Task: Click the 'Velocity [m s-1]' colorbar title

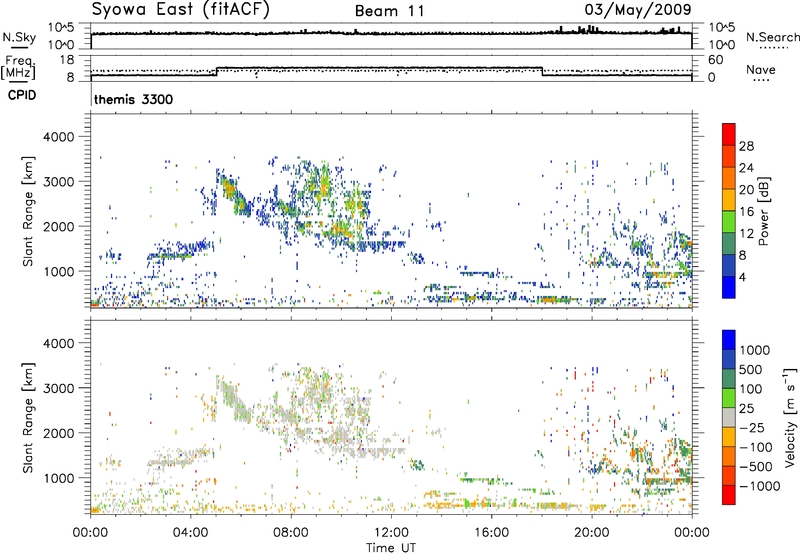Action: point(789,417)
